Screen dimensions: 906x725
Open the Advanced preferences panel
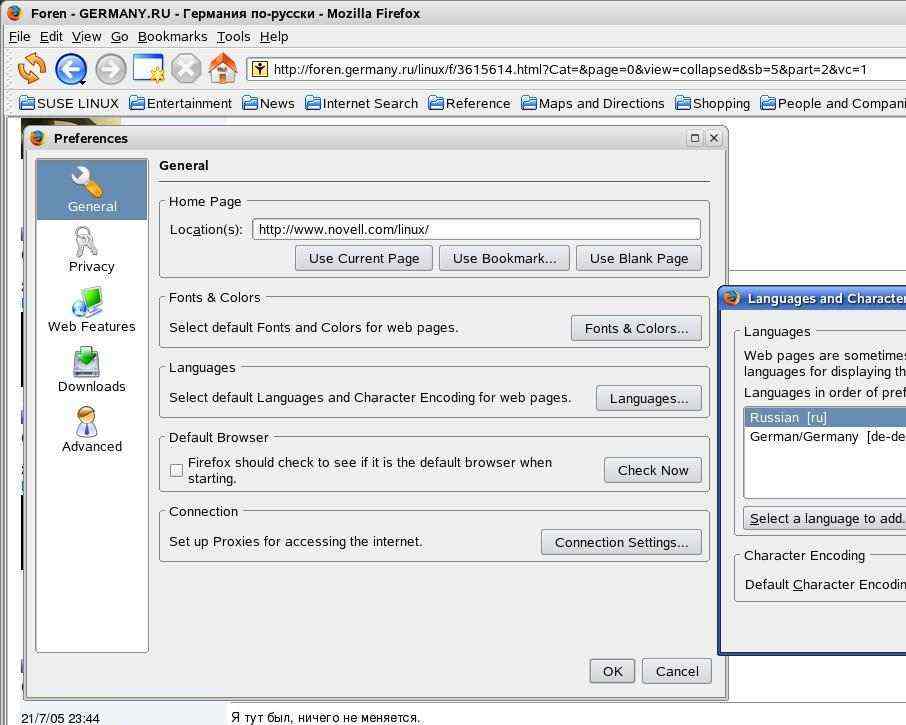coord(92,430)
